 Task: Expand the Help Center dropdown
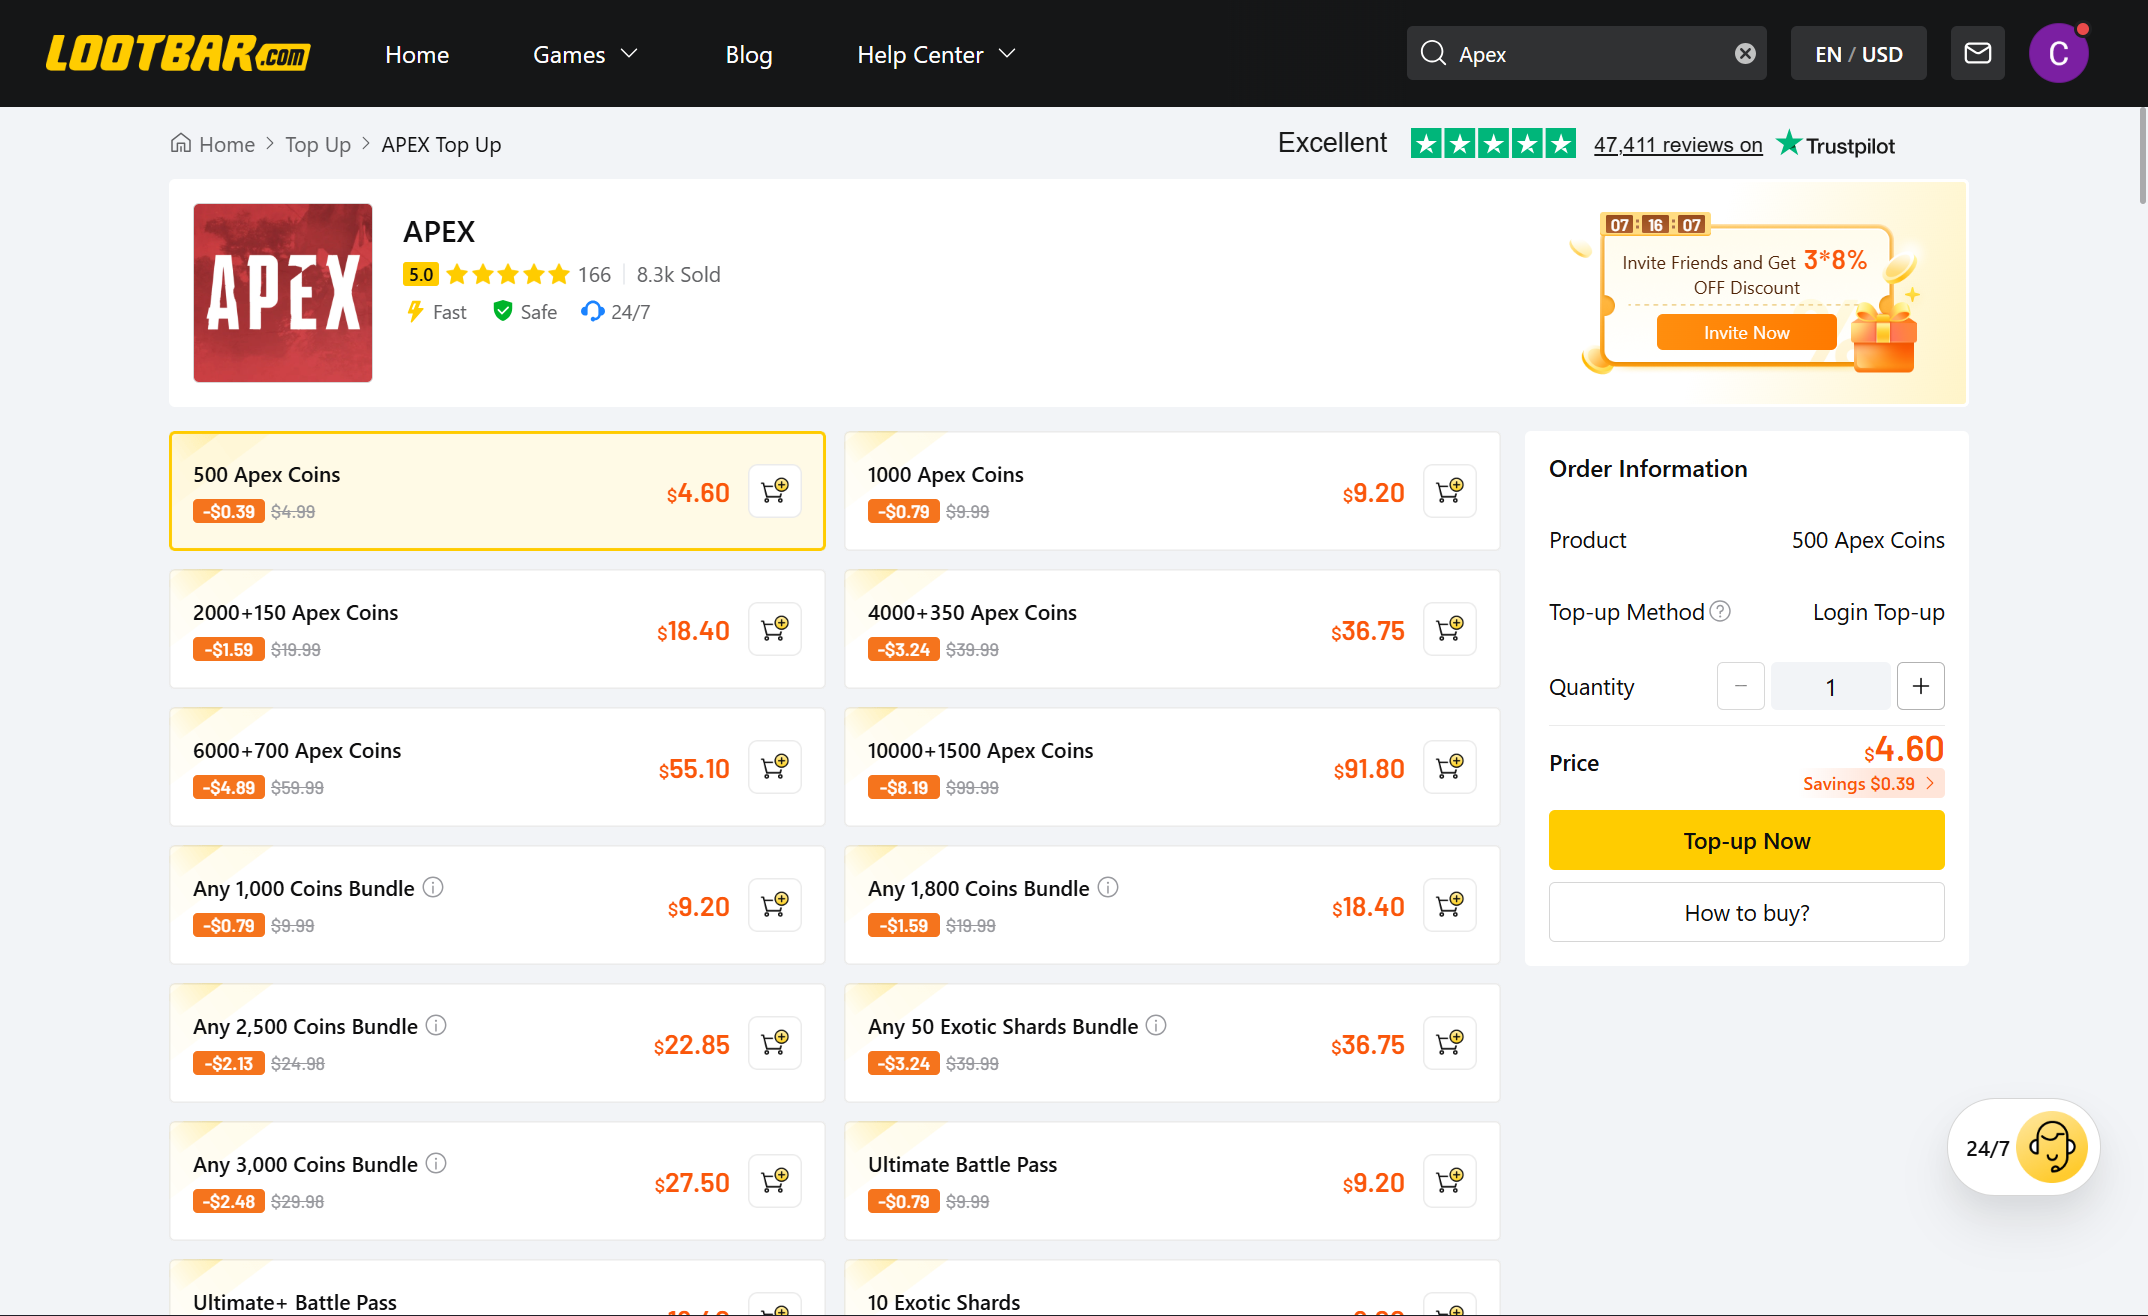[936, 54]
